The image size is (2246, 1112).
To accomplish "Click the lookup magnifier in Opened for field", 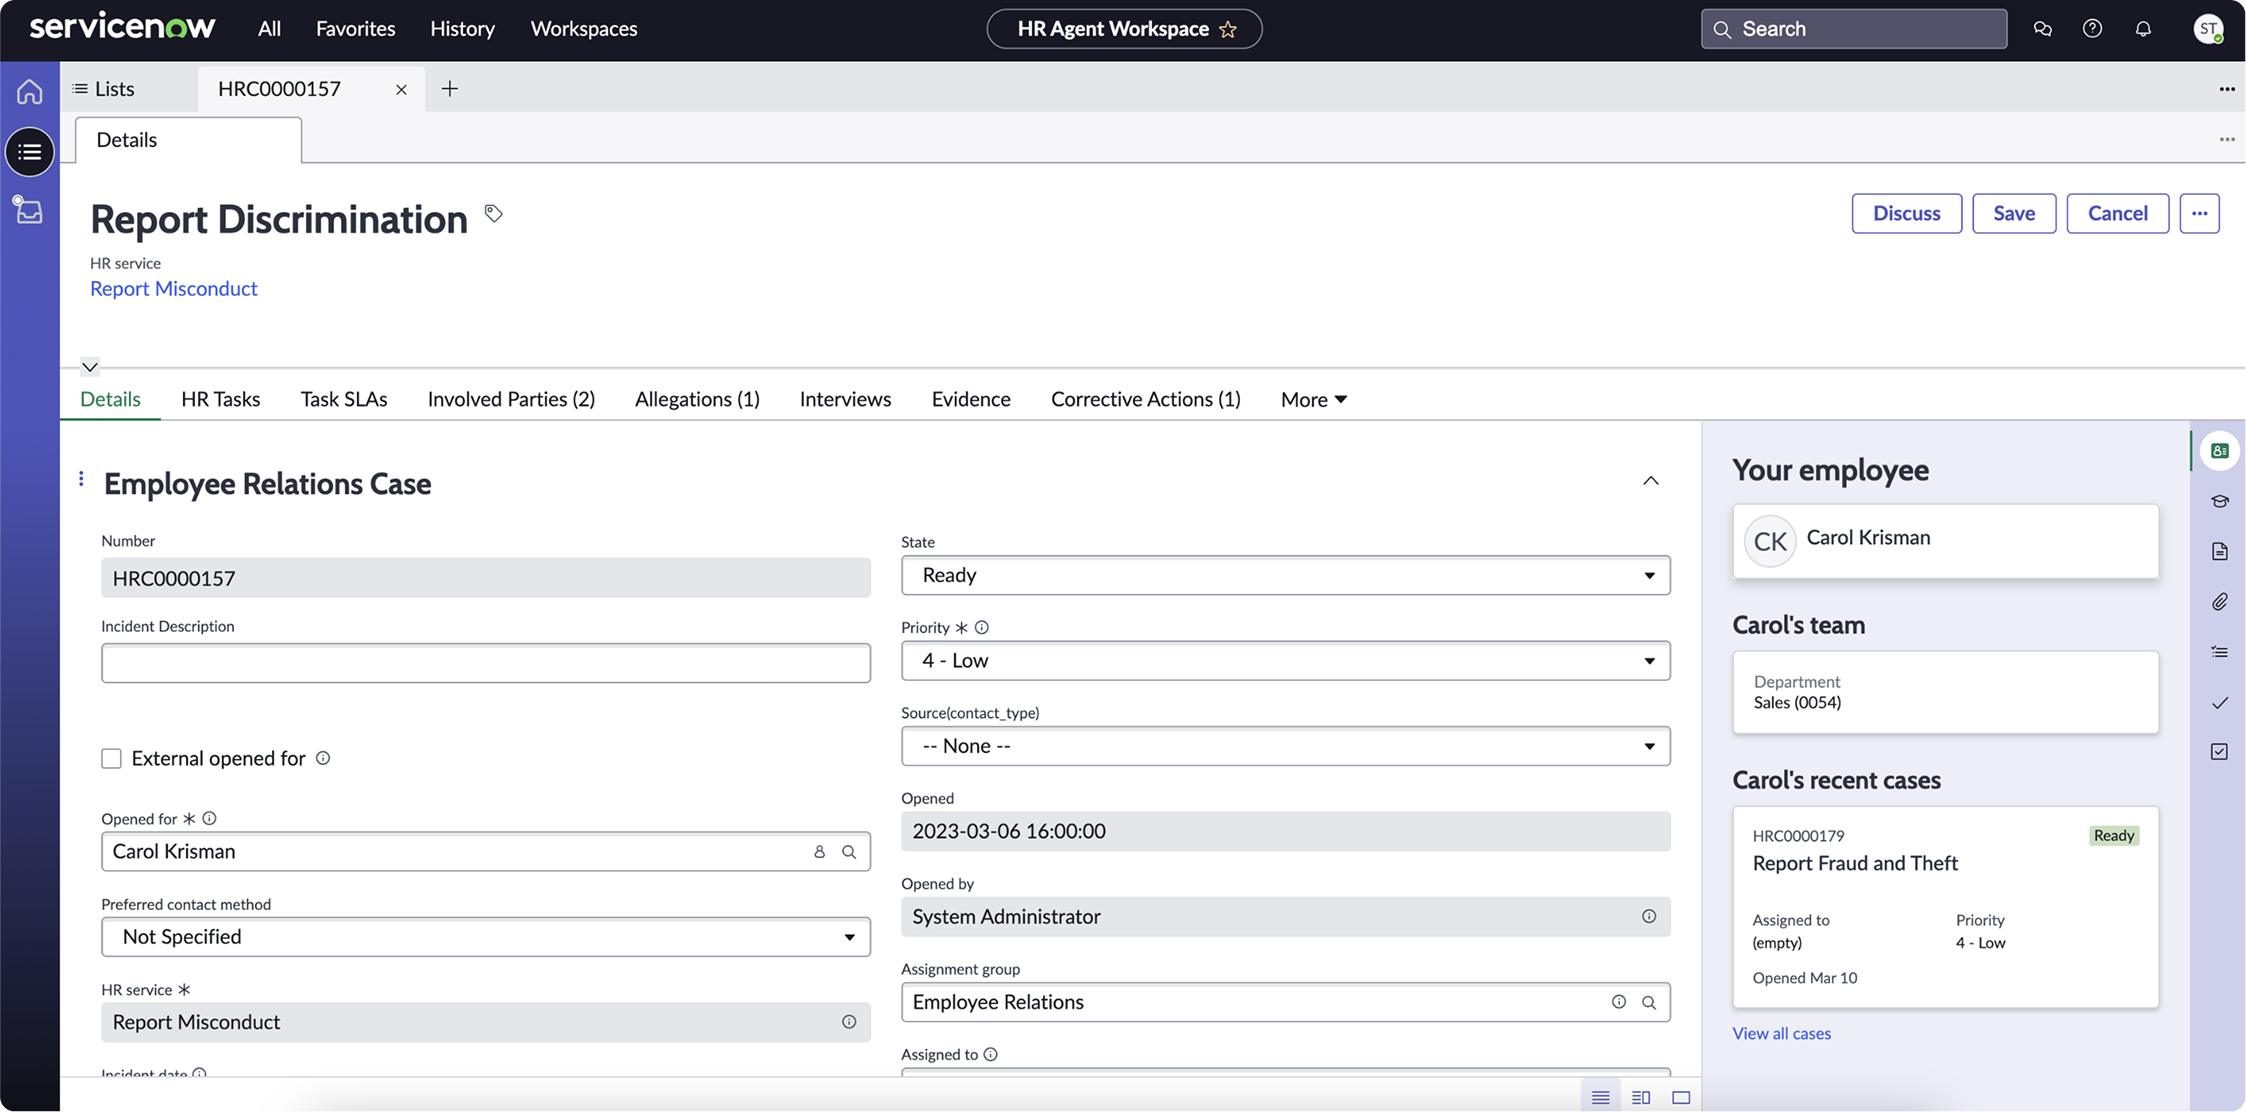I will (x=849, y=852).
